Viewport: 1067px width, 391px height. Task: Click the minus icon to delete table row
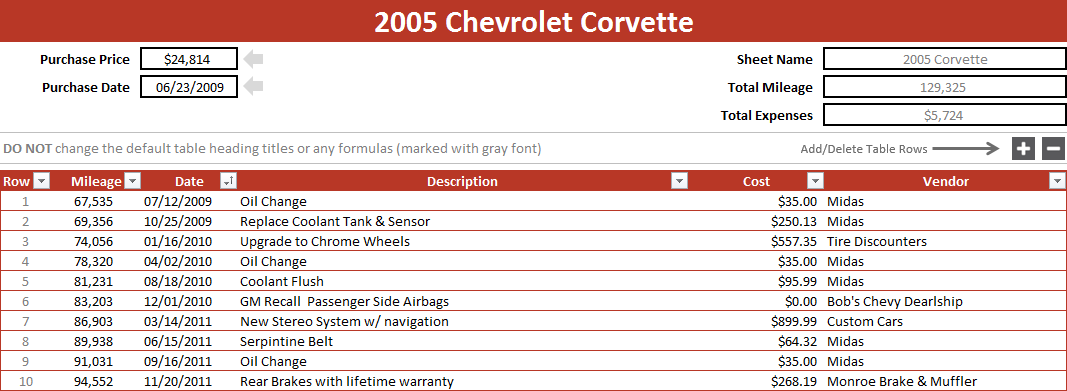[x=1053, y=148]
